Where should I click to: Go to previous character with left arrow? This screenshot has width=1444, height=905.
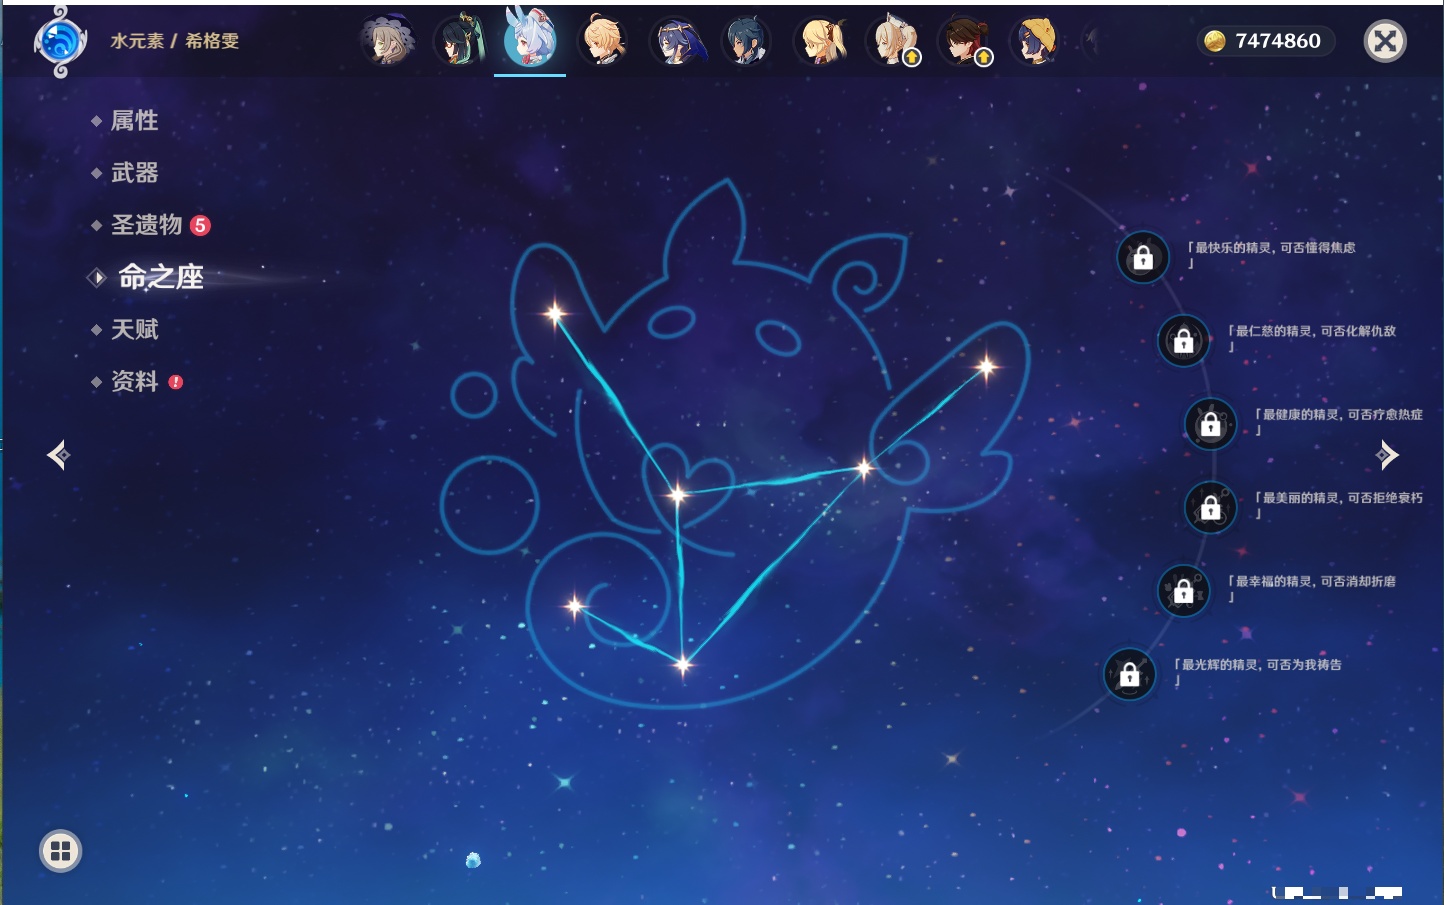(58, 455)
